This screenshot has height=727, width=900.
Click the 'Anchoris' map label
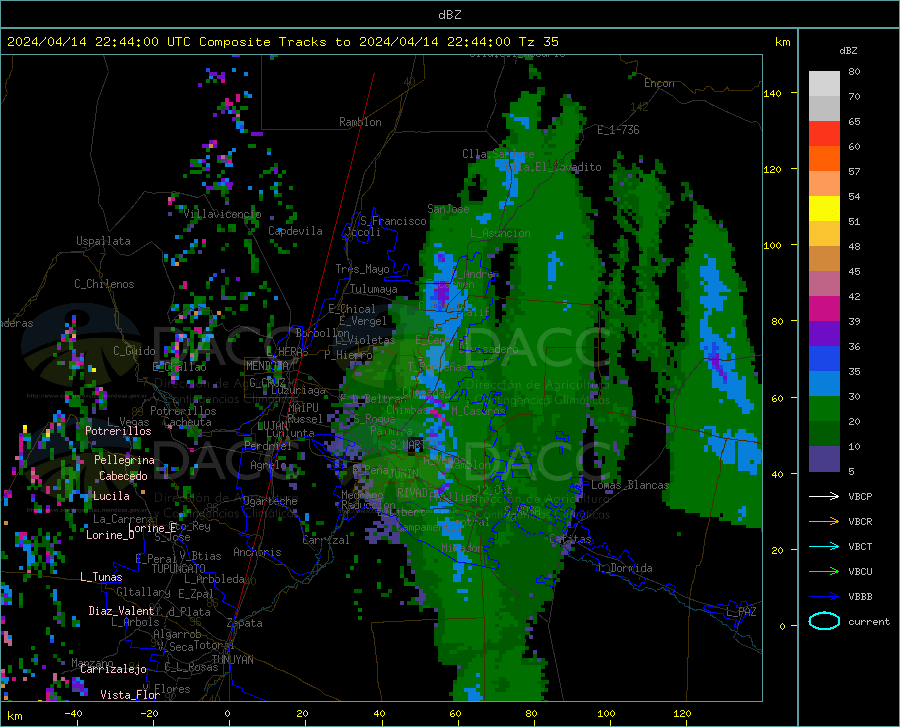coord(257,553)
